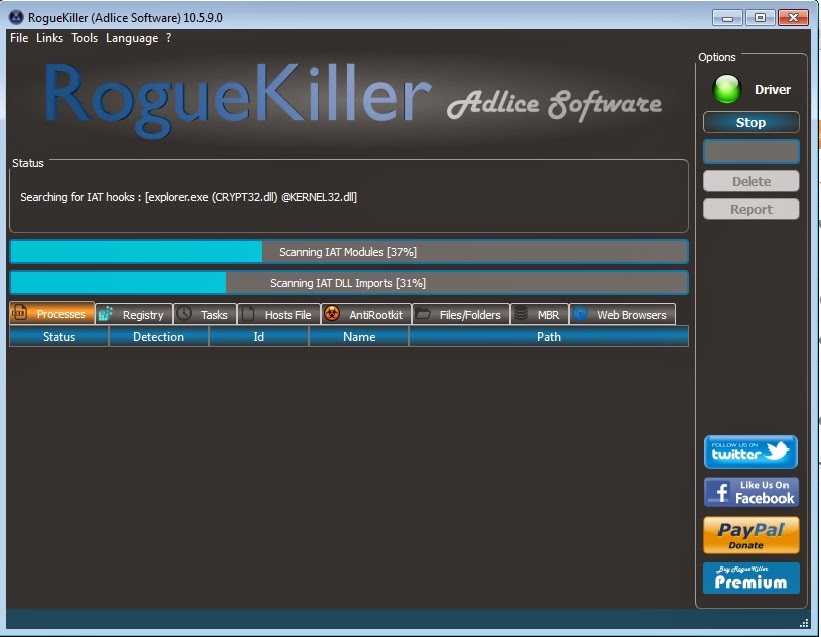Select the Processes tab

[52, 313]
